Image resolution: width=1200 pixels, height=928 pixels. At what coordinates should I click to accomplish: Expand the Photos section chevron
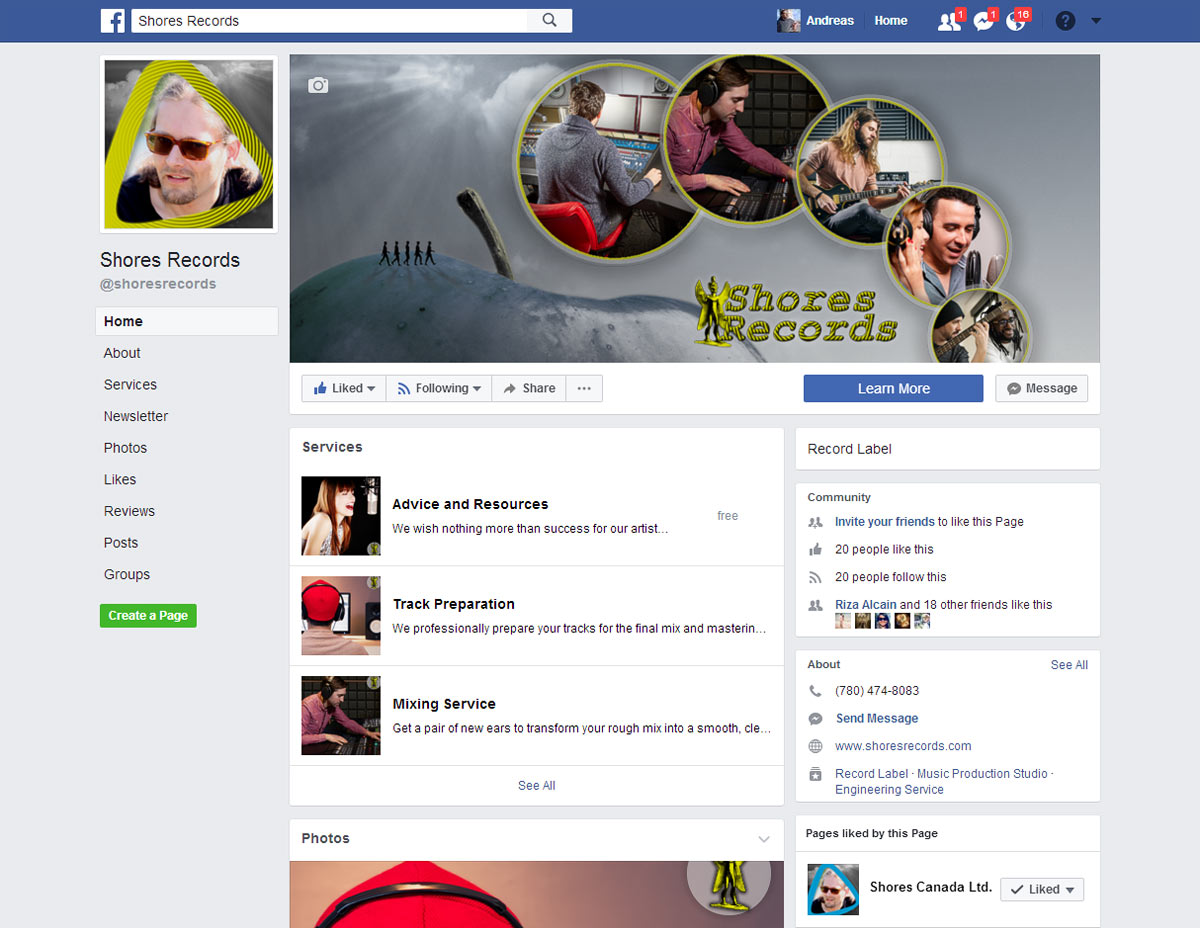tap(764, 839)
